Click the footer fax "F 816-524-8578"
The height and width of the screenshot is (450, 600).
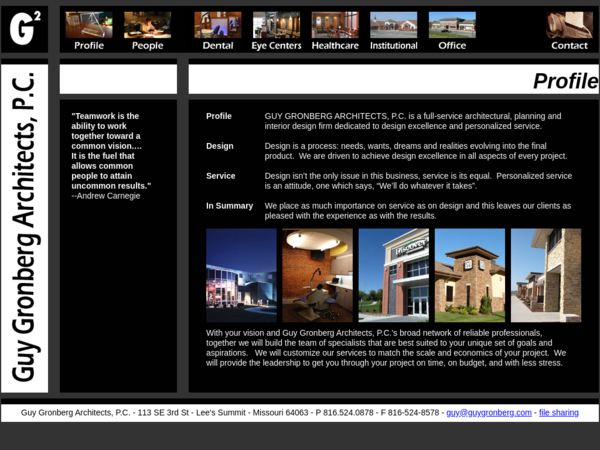point(410,412)
